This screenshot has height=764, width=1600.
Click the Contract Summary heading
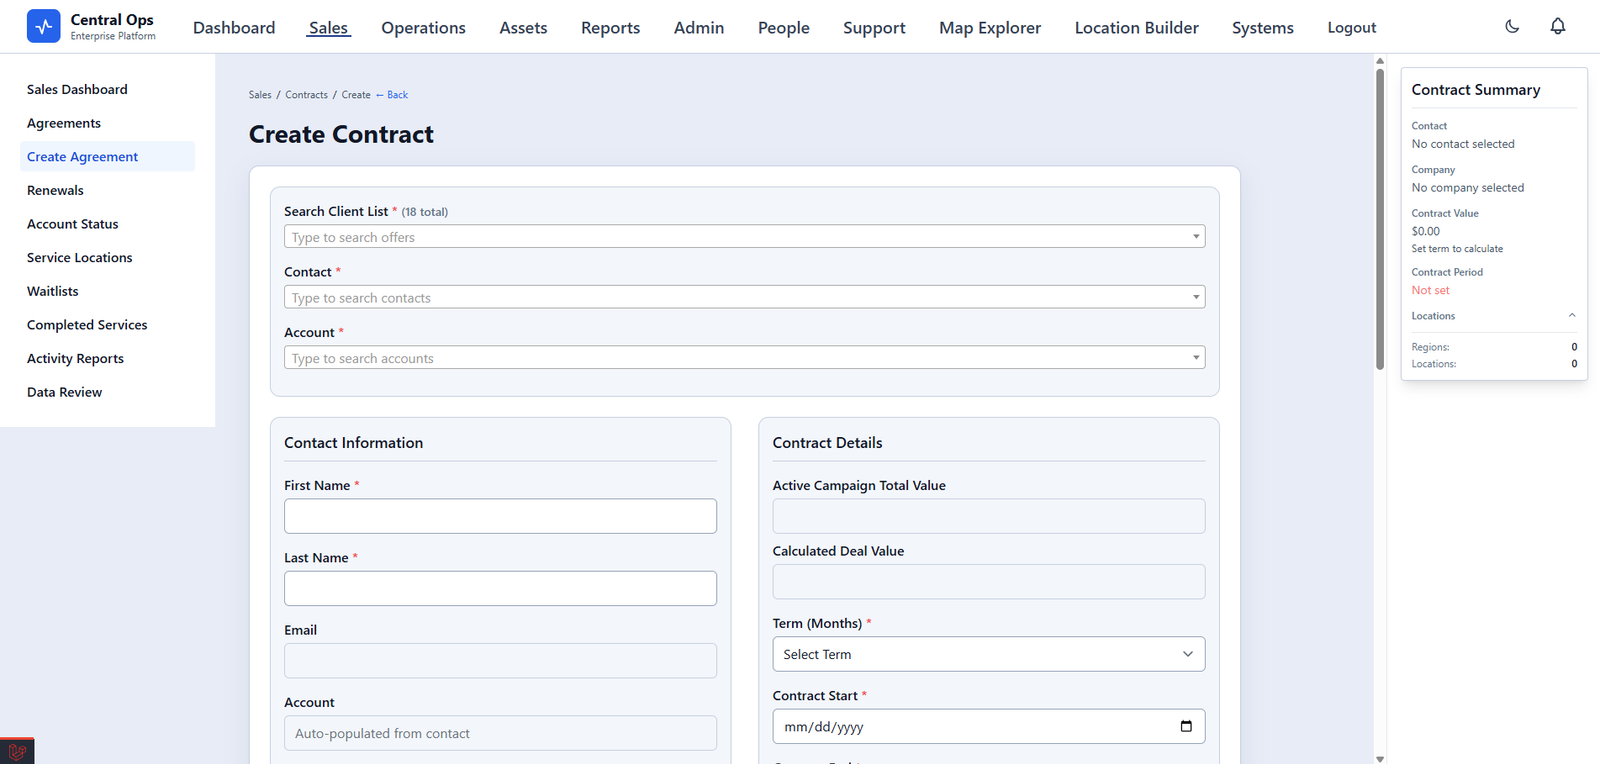pos(1476,90)
